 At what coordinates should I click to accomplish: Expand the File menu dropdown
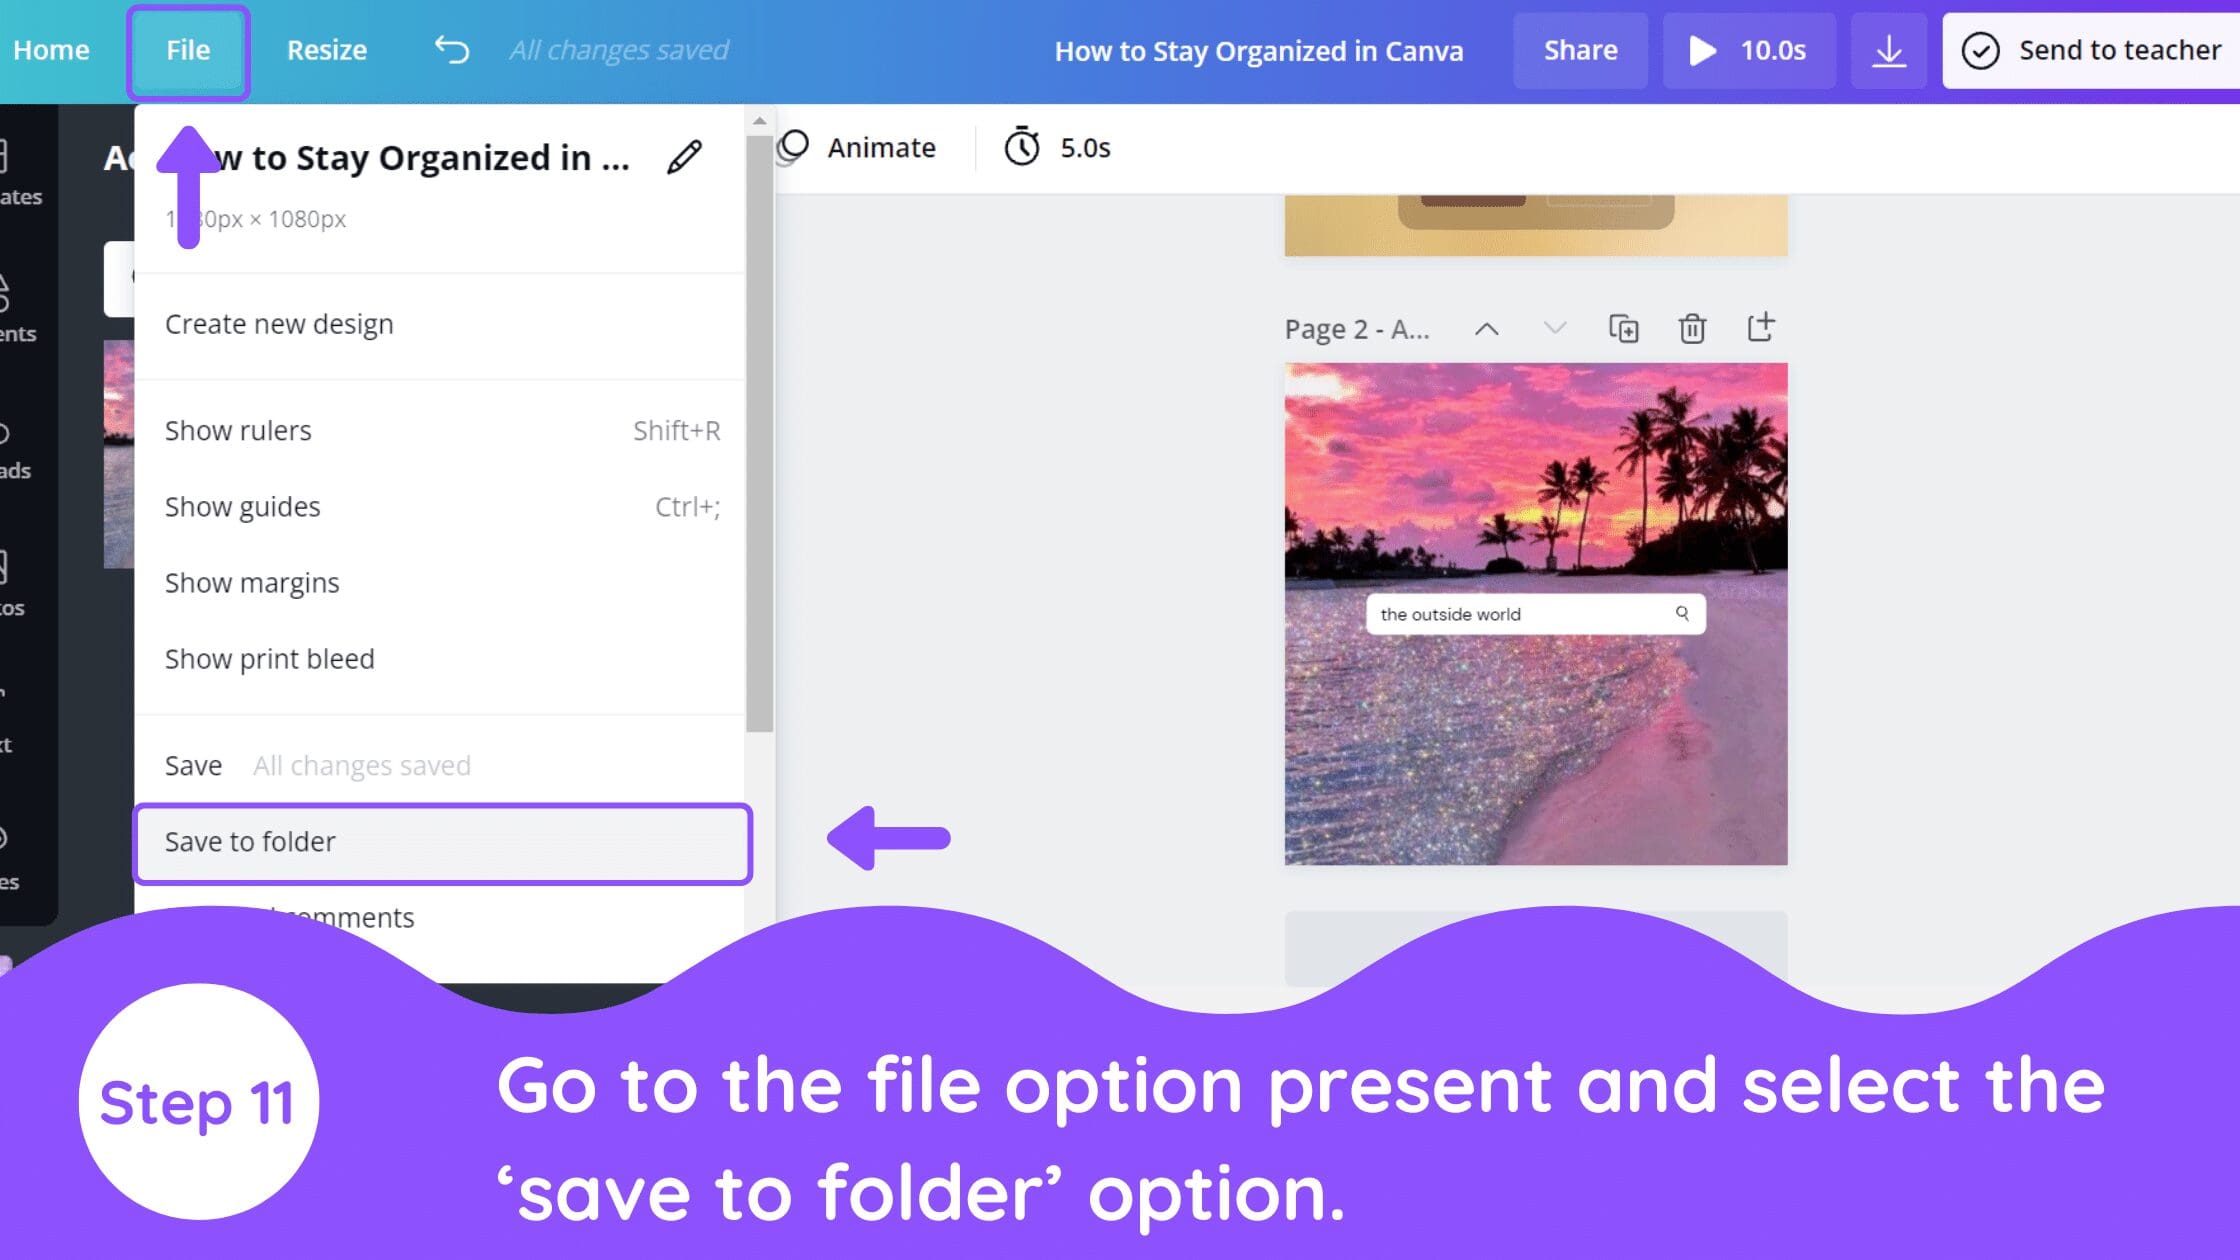coord(188,49)
